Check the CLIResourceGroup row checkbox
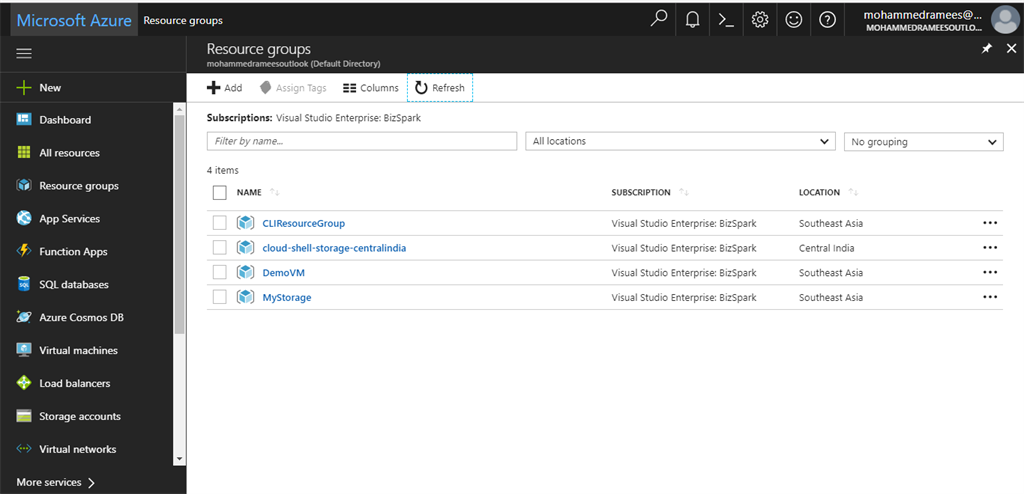 pos(220,223)
